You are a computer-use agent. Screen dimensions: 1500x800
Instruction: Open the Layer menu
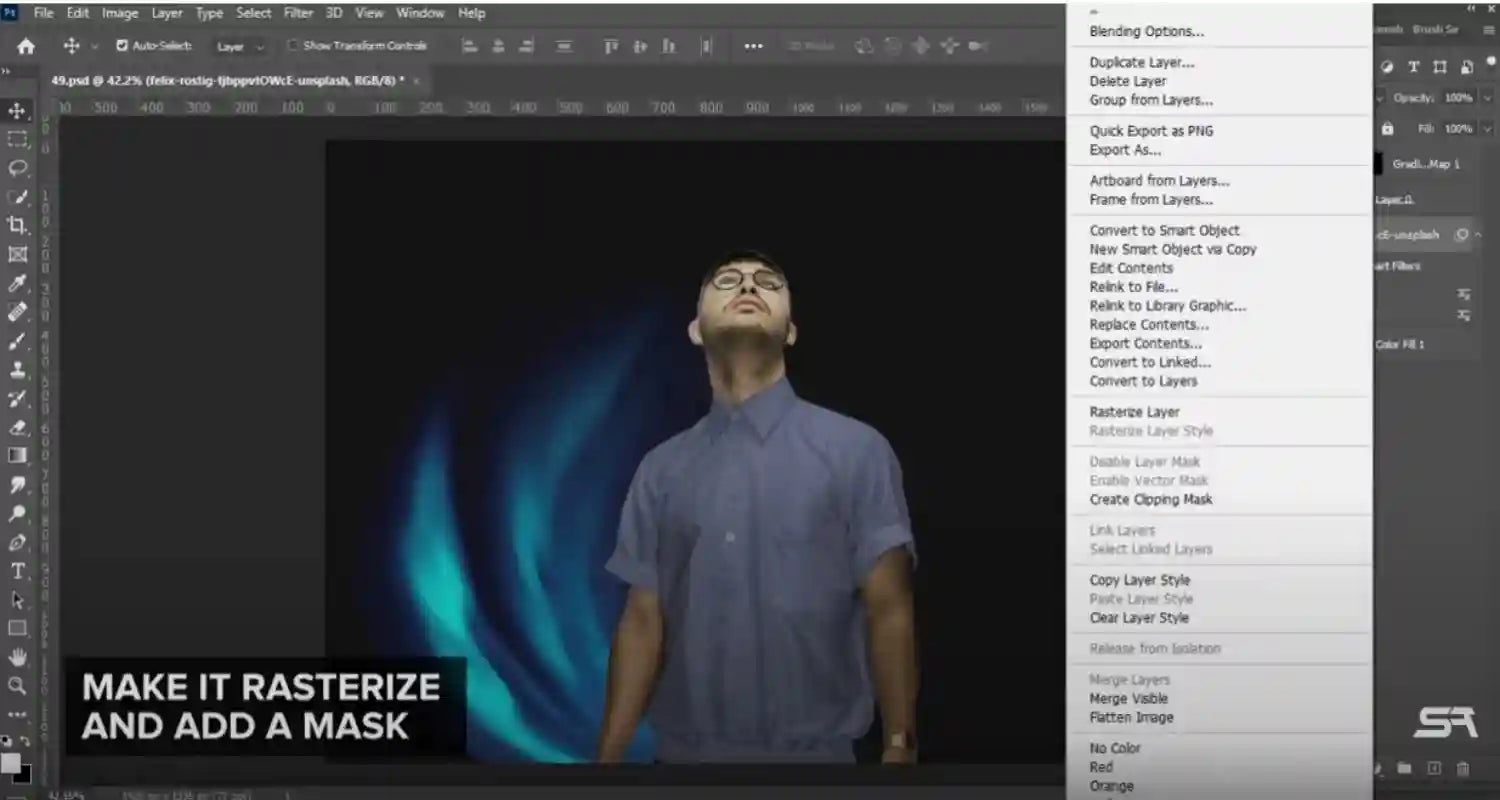click(x=167, y=13)
